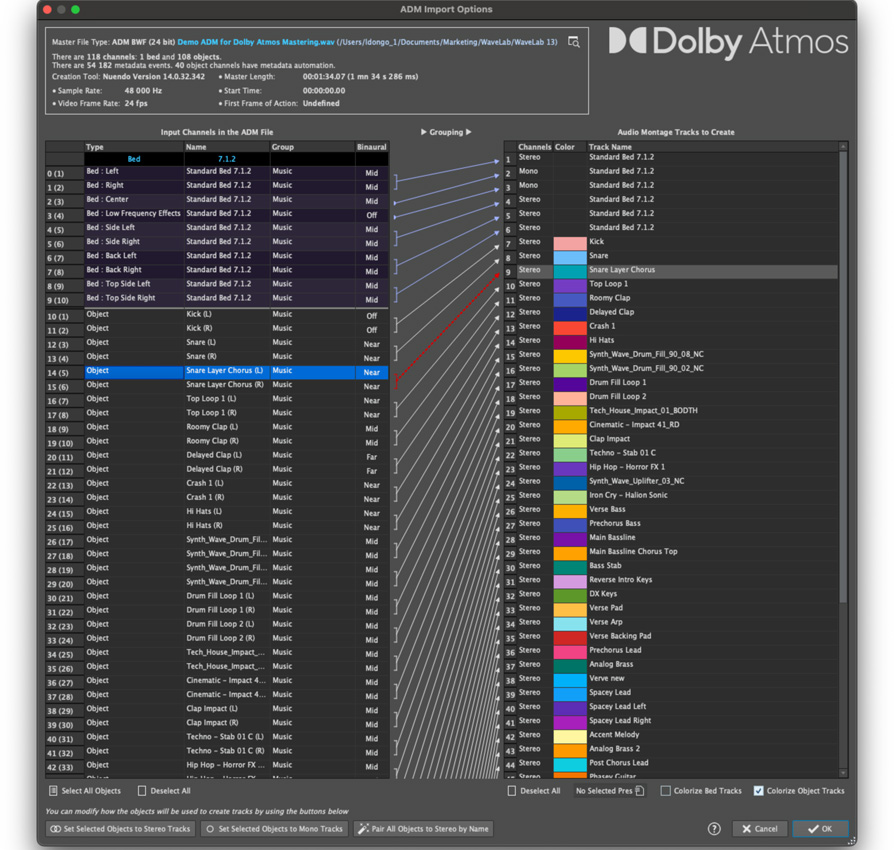This screenshot has width=894, height=850.
Task: Click the left Deselect All icon button
Action: (142, 791)
